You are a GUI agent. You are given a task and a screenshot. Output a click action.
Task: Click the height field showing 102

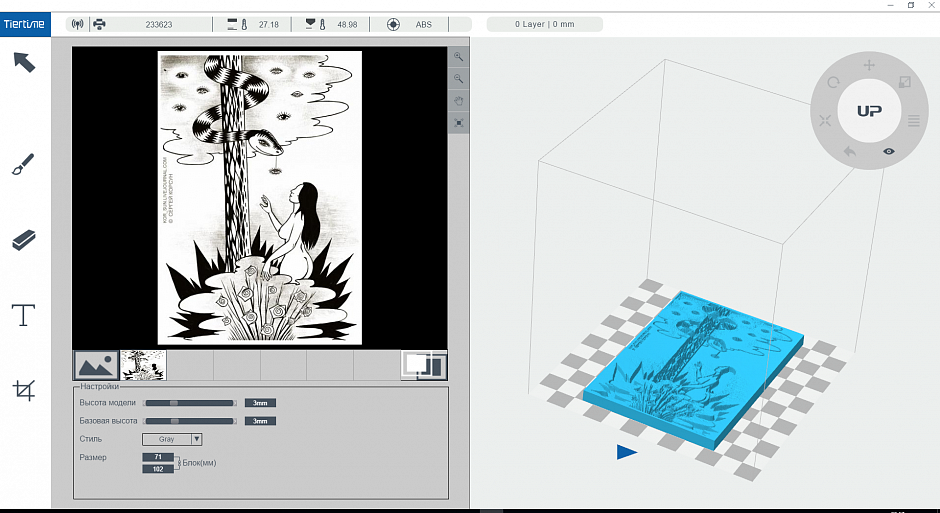coord(158,469)
